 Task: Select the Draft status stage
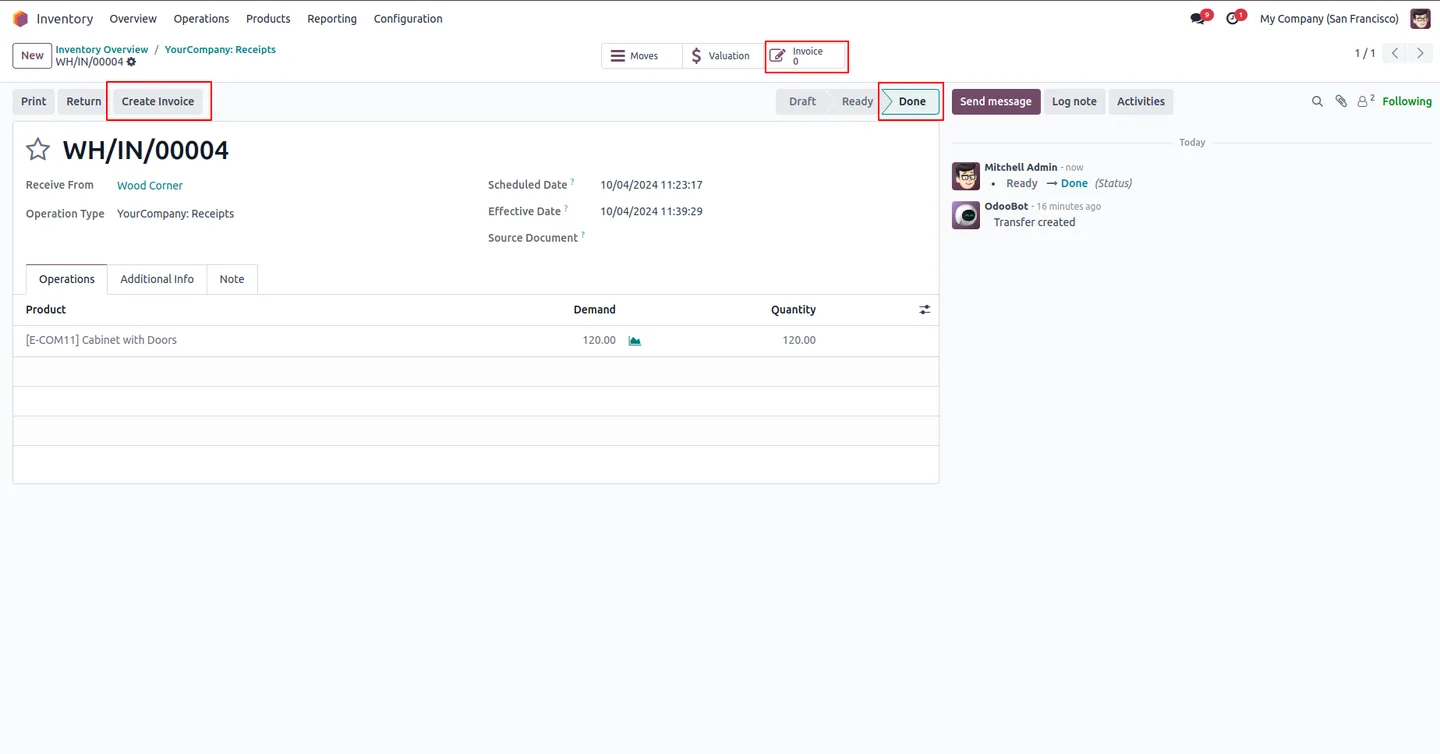click(x=802, y=101)
